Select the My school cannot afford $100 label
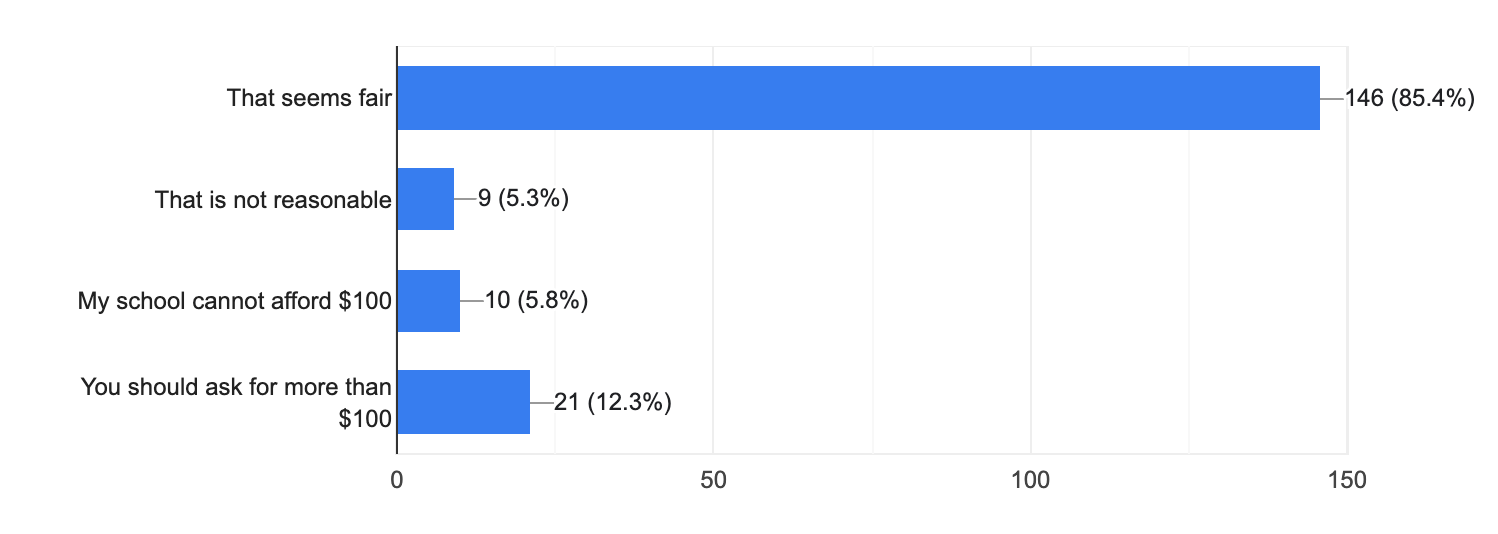 [235, 301]
